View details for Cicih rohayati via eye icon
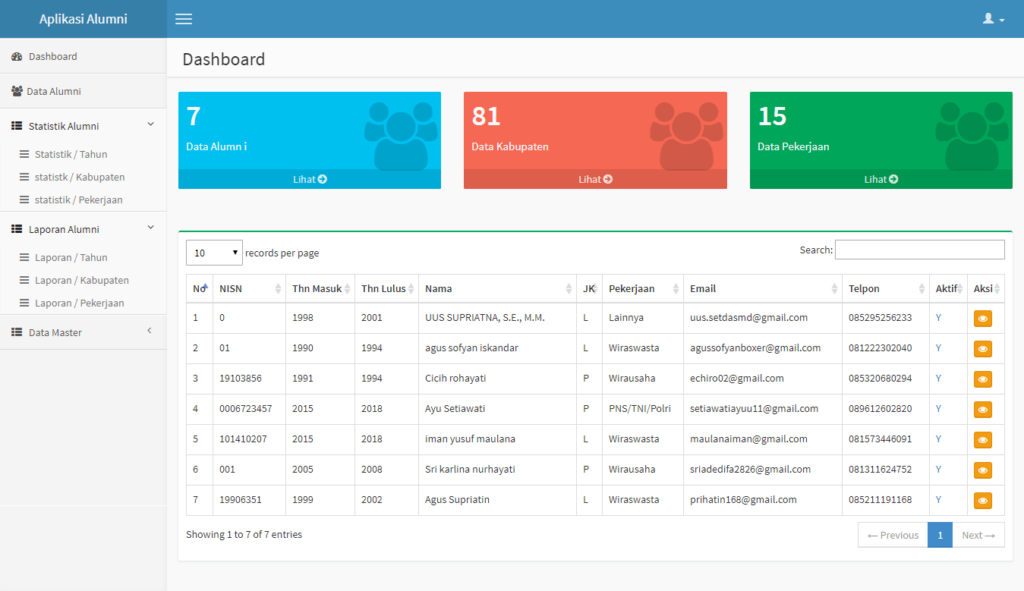Screen dimensions: 1024x591 pyautogui.click(x=983, y=379)
